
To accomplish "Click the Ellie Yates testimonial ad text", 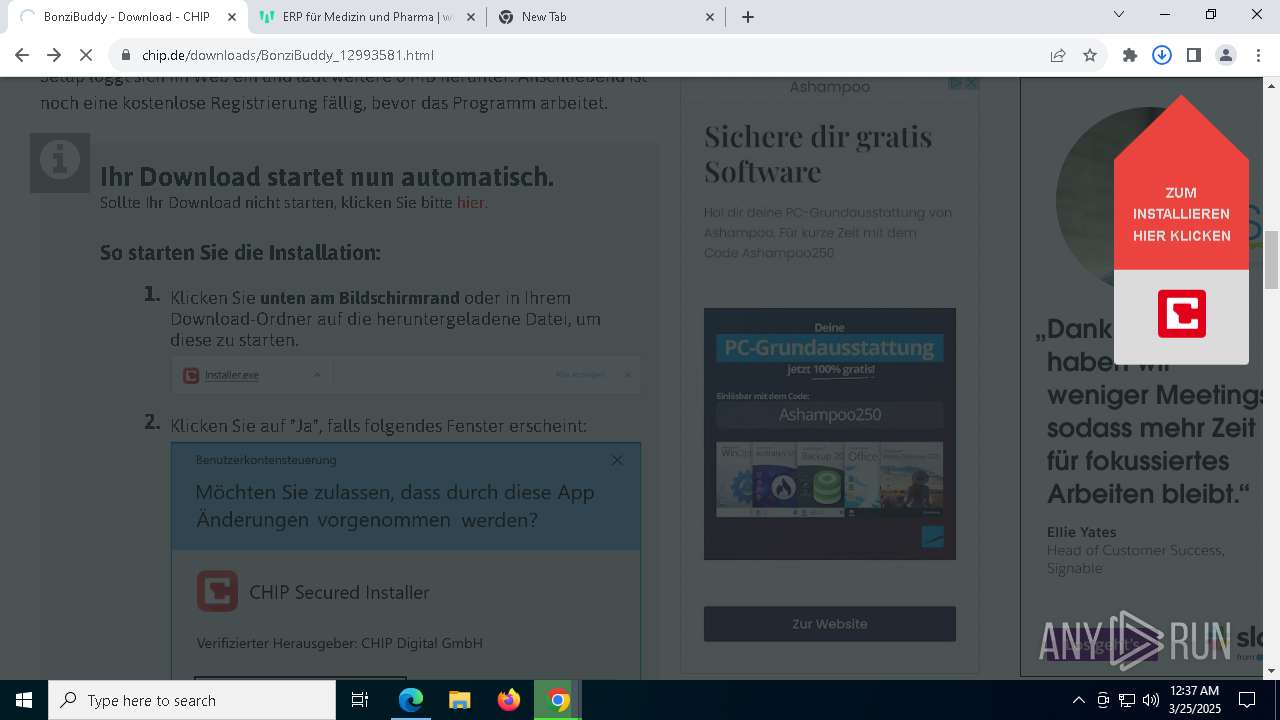I will (x=1081, y=532).
